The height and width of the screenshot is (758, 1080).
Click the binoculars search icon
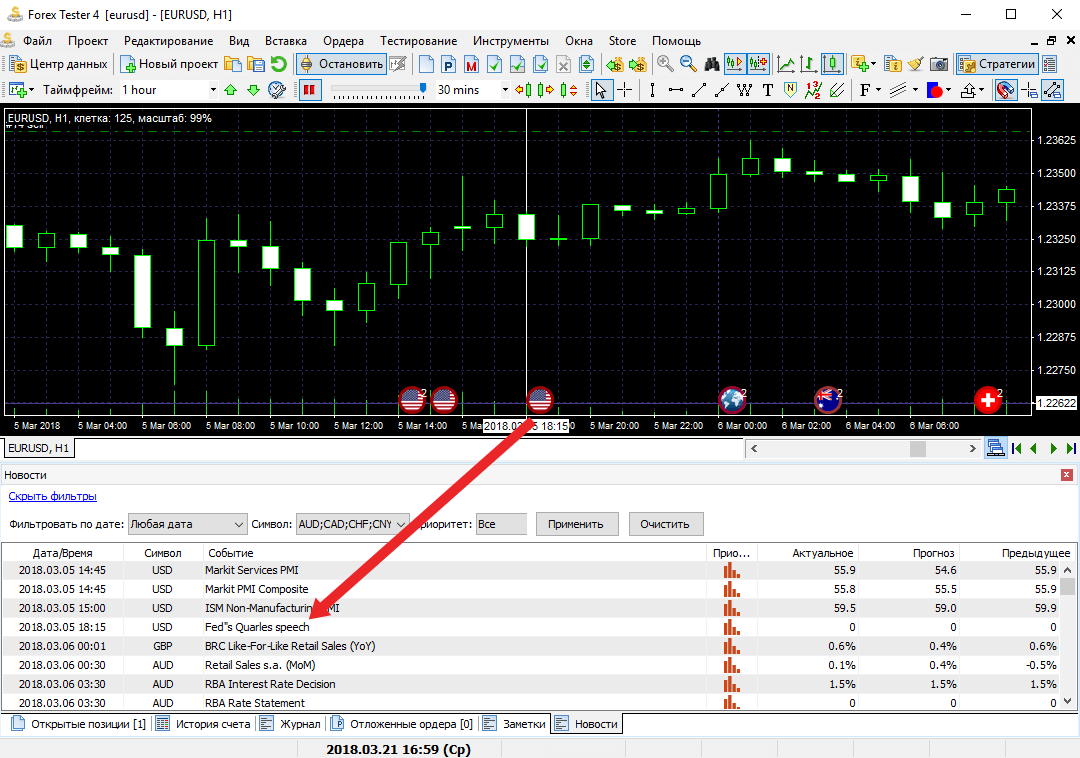(712, 64)
